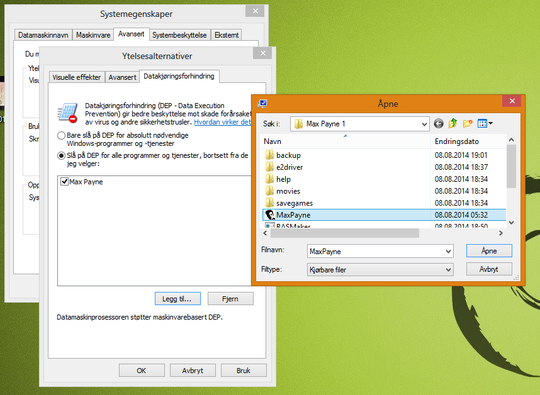The height and width of the screenshot is (395, 540).
Task: Open view options dropdown arrow in toolbar
Action: (x=491, y=123)
